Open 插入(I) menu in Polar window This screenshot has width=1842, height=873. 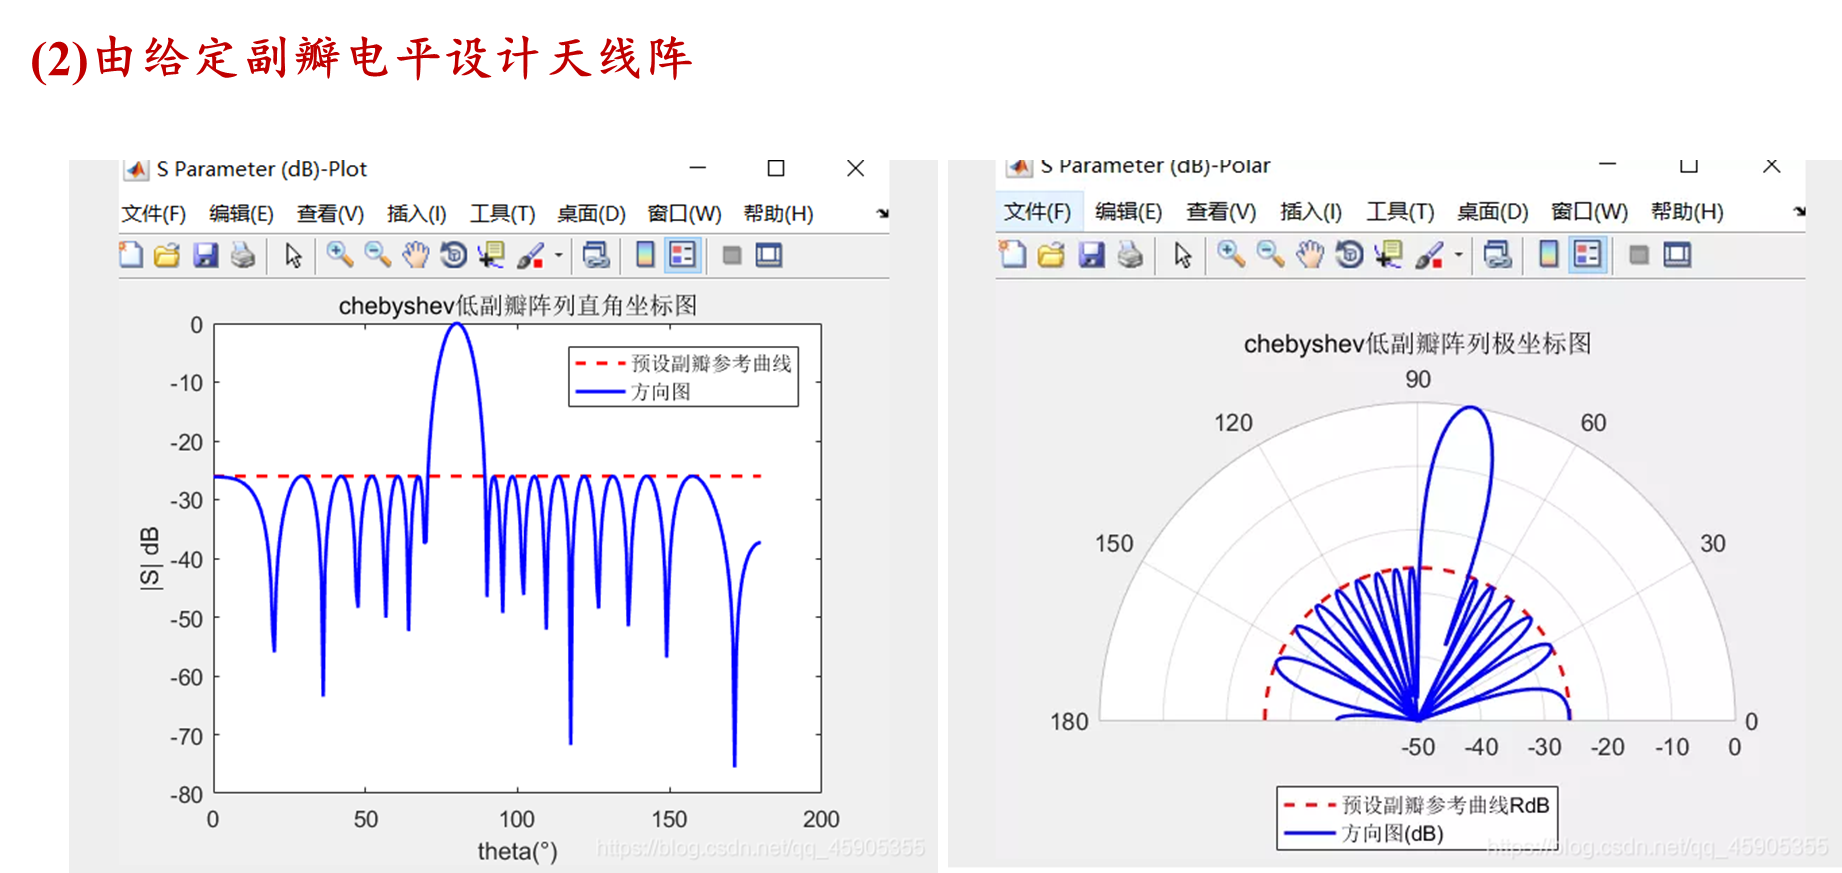[1310, 212]
